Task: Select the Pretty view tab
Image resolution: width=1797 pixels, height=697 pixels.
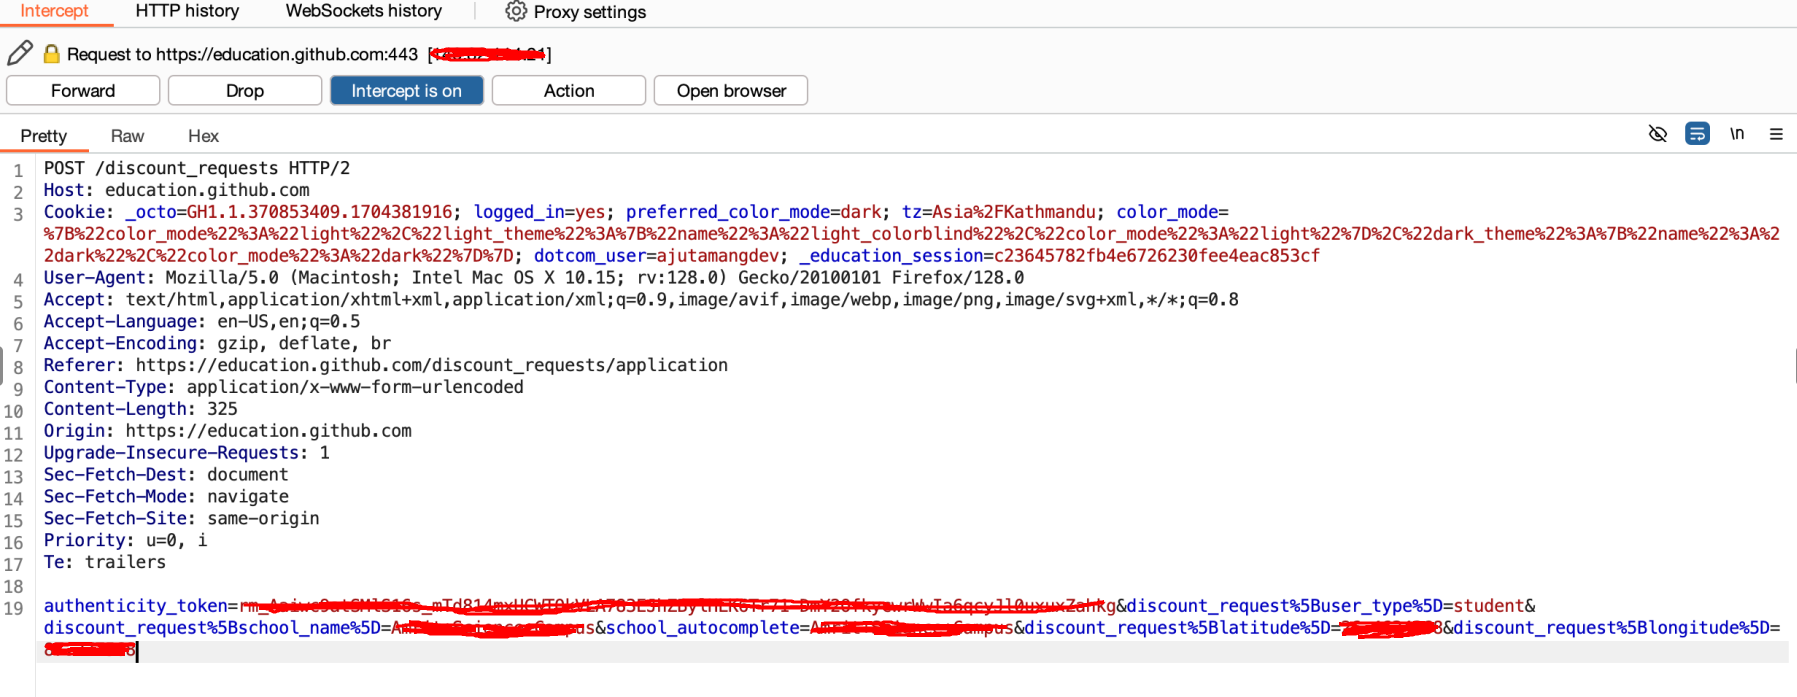Action: coord(44,136)
